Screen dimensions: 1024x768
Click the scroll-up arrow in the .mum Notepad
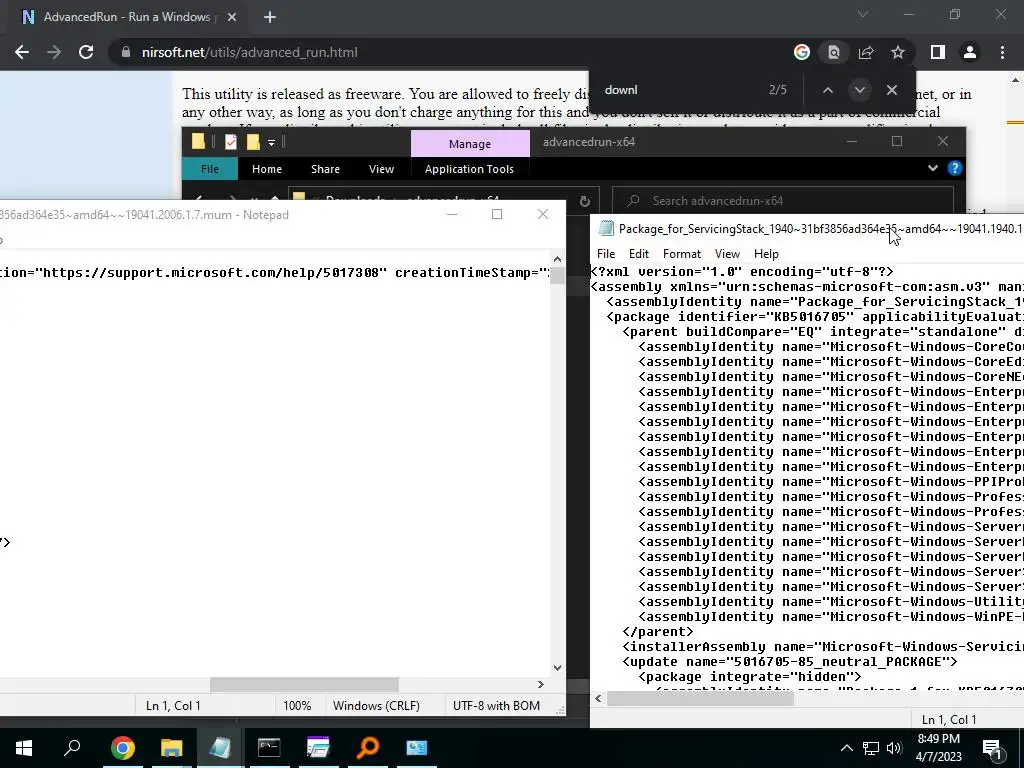coord(557,259)
